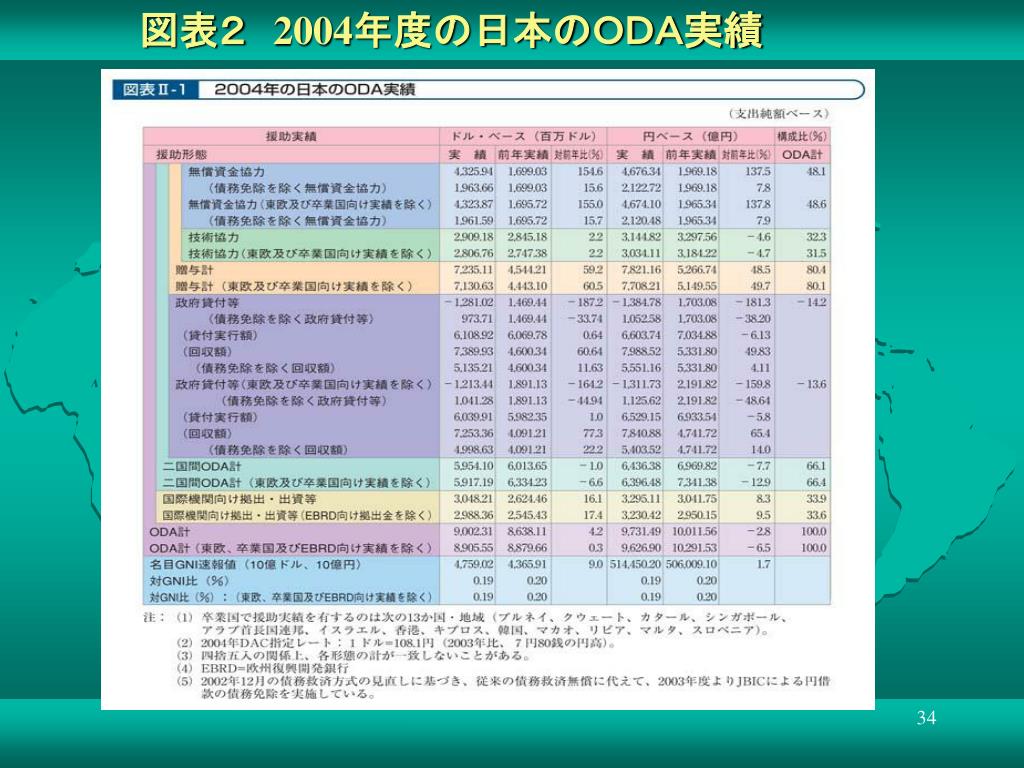Click slide title 図表2 2004年度の日本のODA実績
1024x768 pixels.
click(x=452, y=30)
